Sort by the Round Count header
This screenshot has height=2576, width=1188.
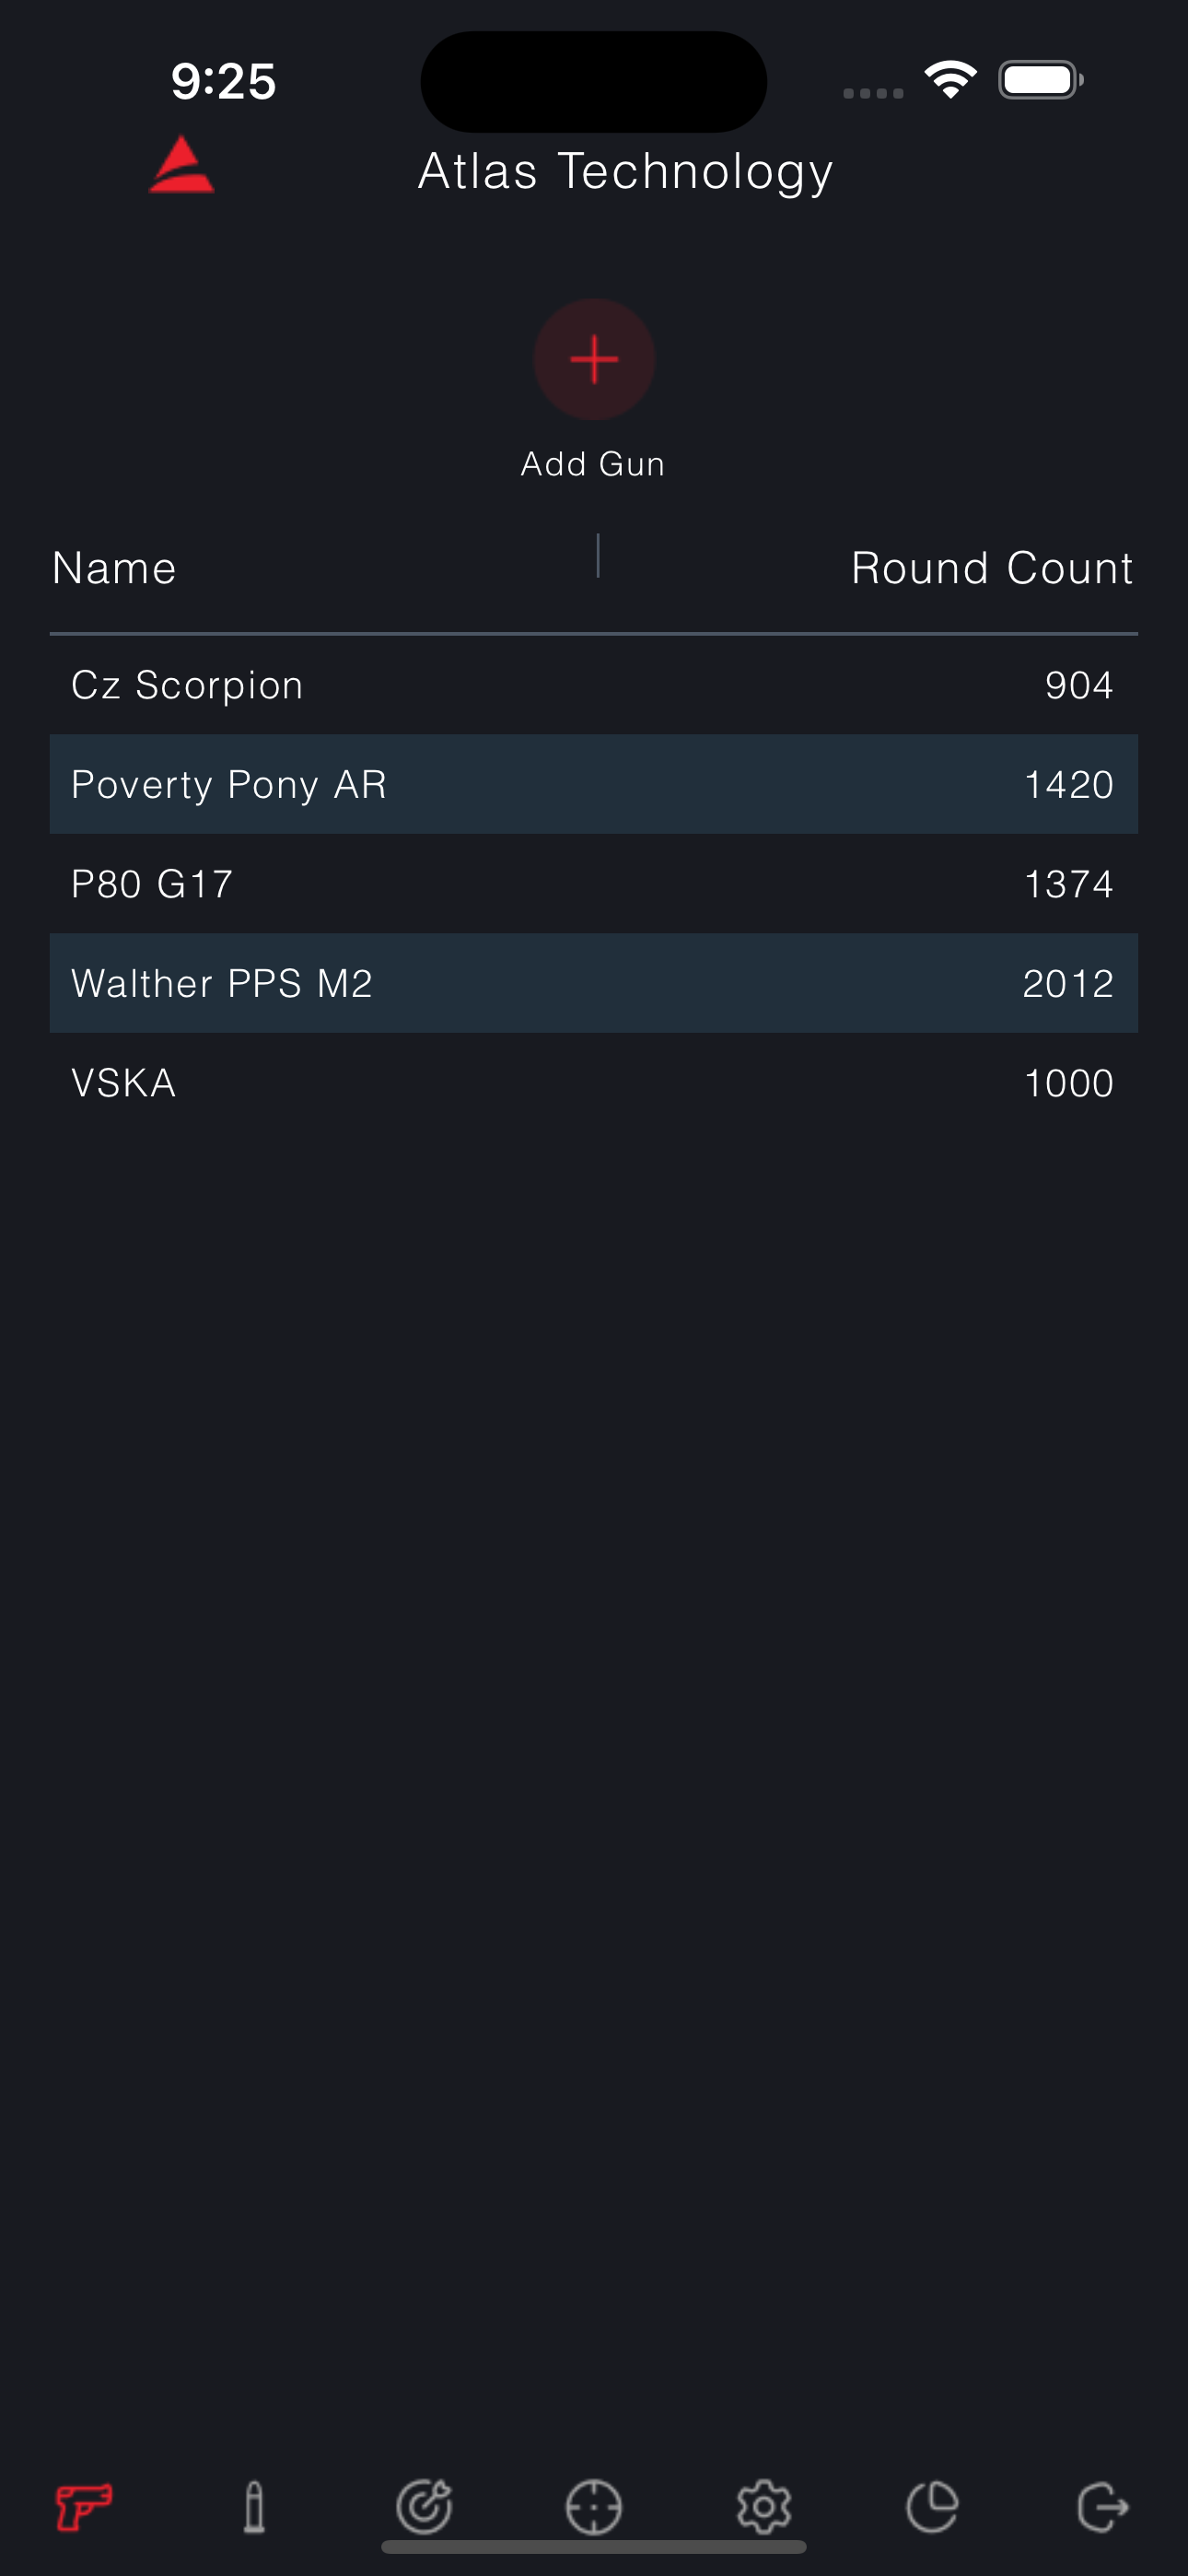click(x=992, y=568)
